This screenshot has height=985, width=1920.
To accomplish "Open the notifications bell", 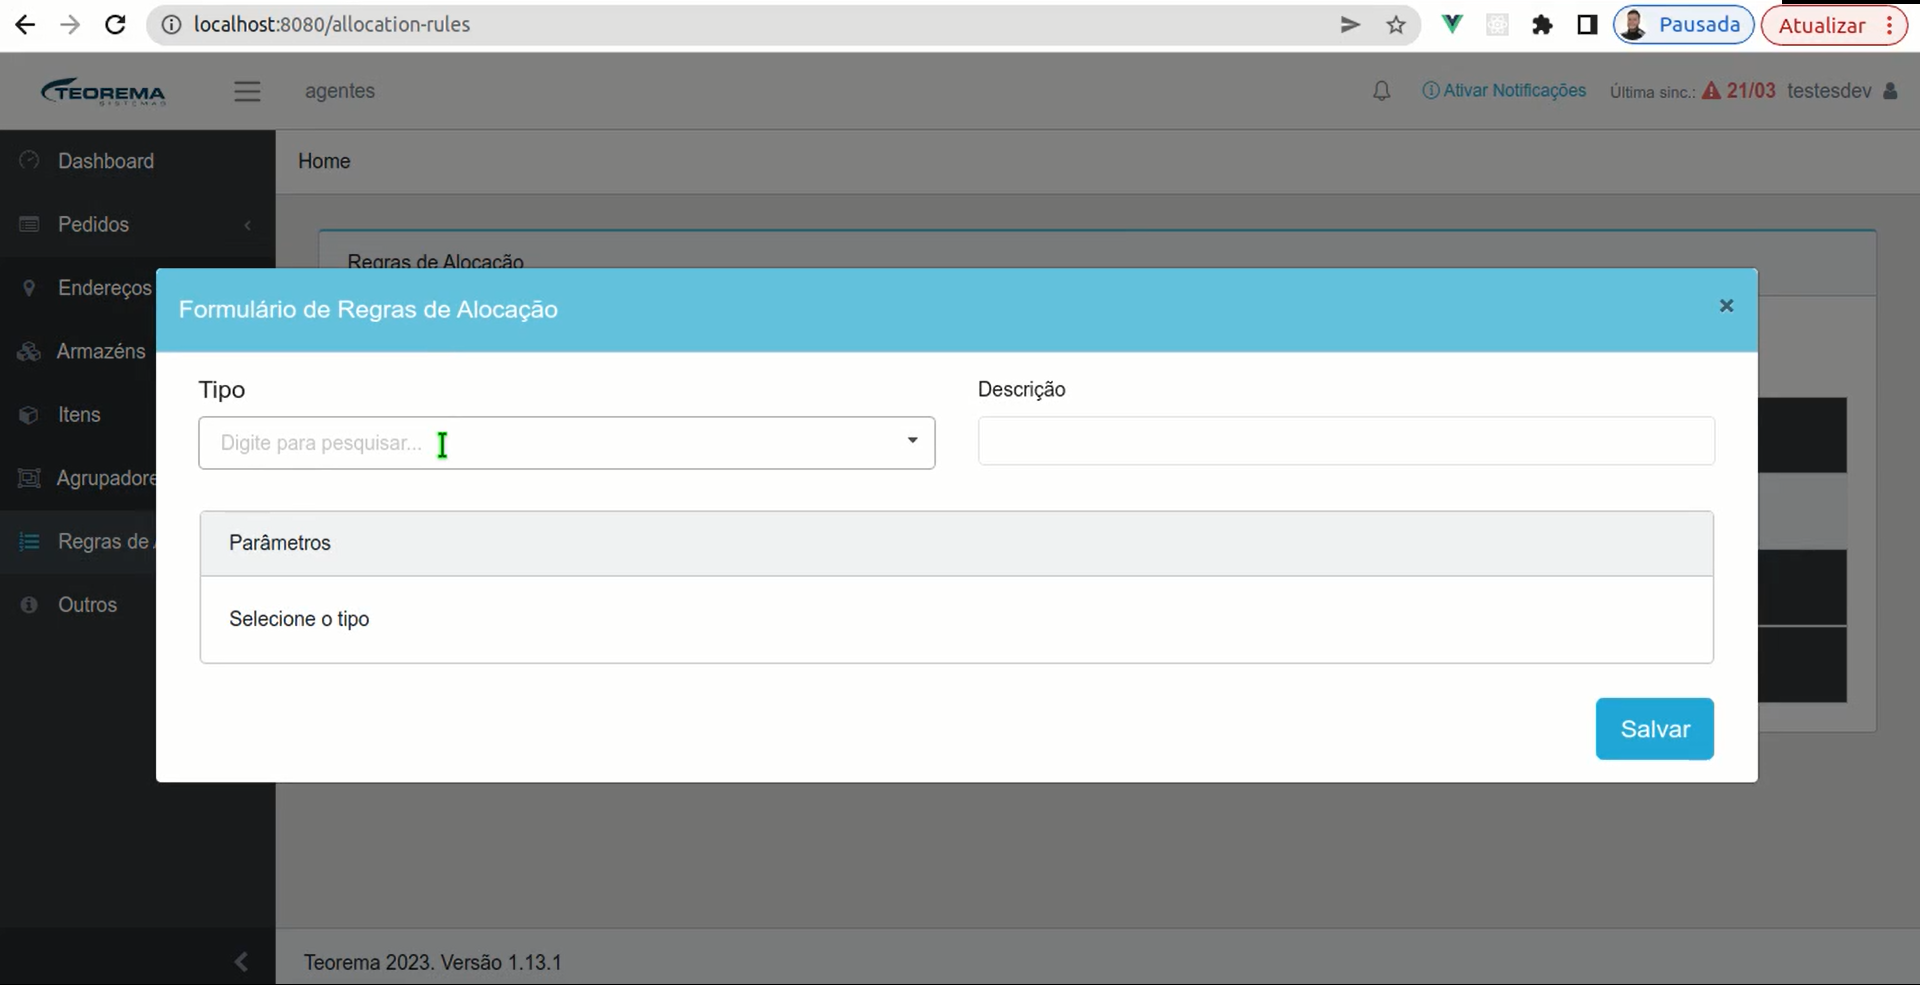I will tap(1381, 91).
